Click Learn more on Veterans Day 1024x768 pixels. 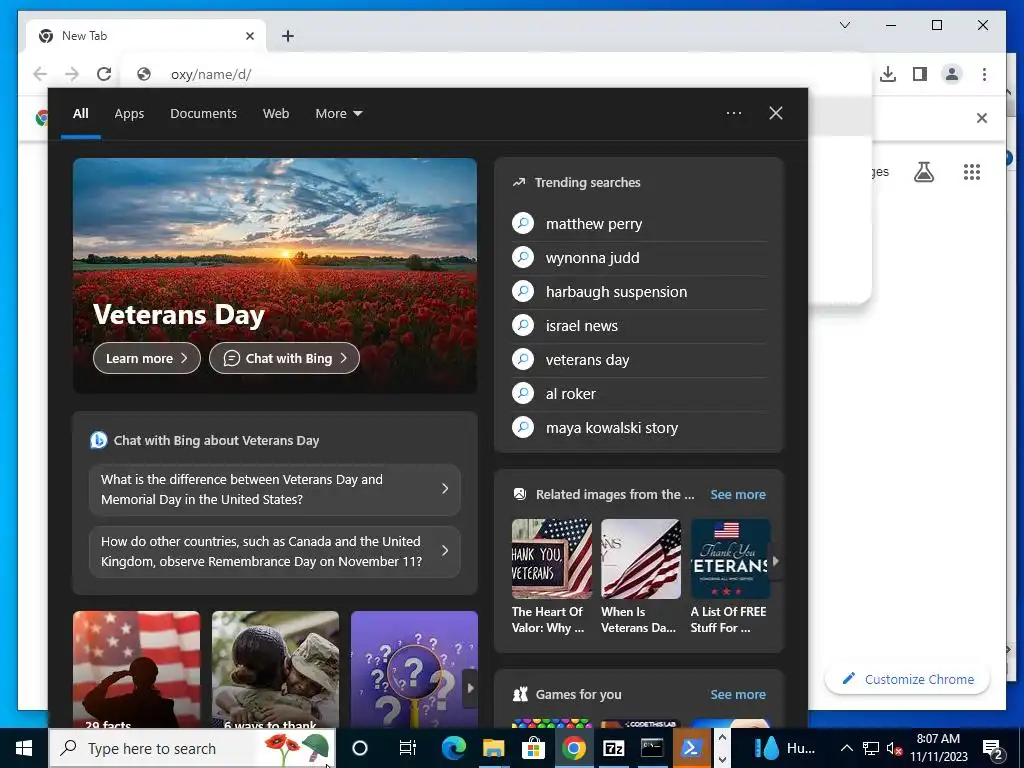[x=147, y=358]
